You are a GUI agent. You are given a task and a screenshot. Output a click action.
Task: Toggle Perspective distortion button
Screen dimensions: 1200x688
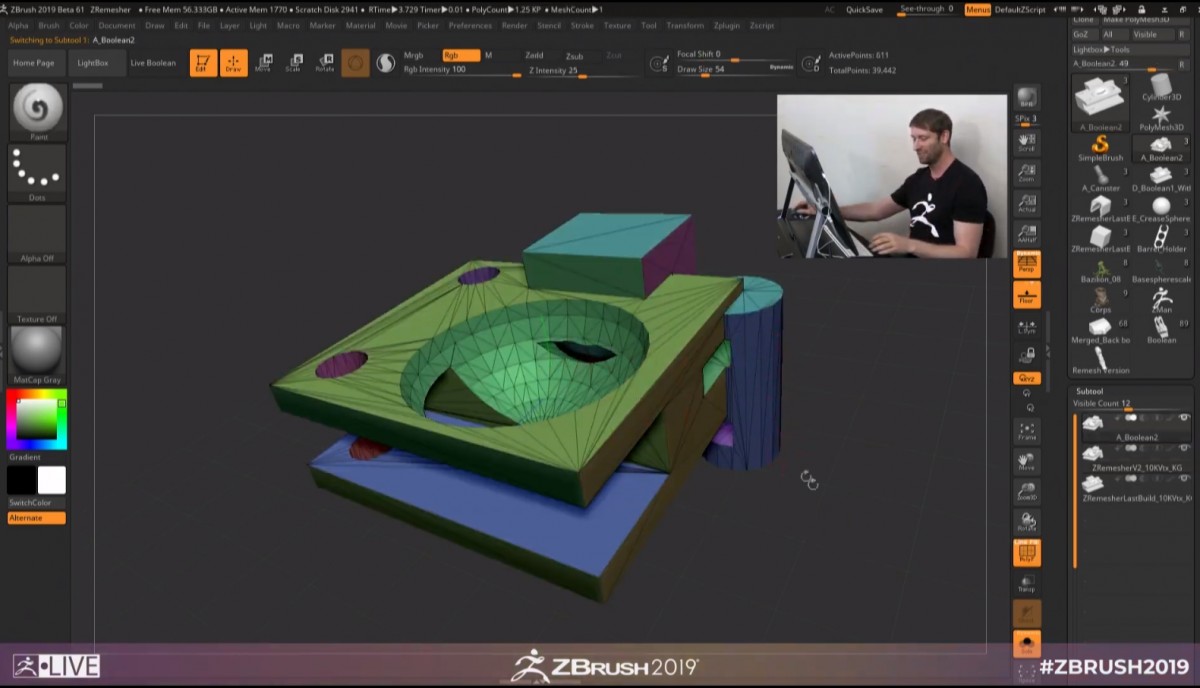pos(1027,264)
